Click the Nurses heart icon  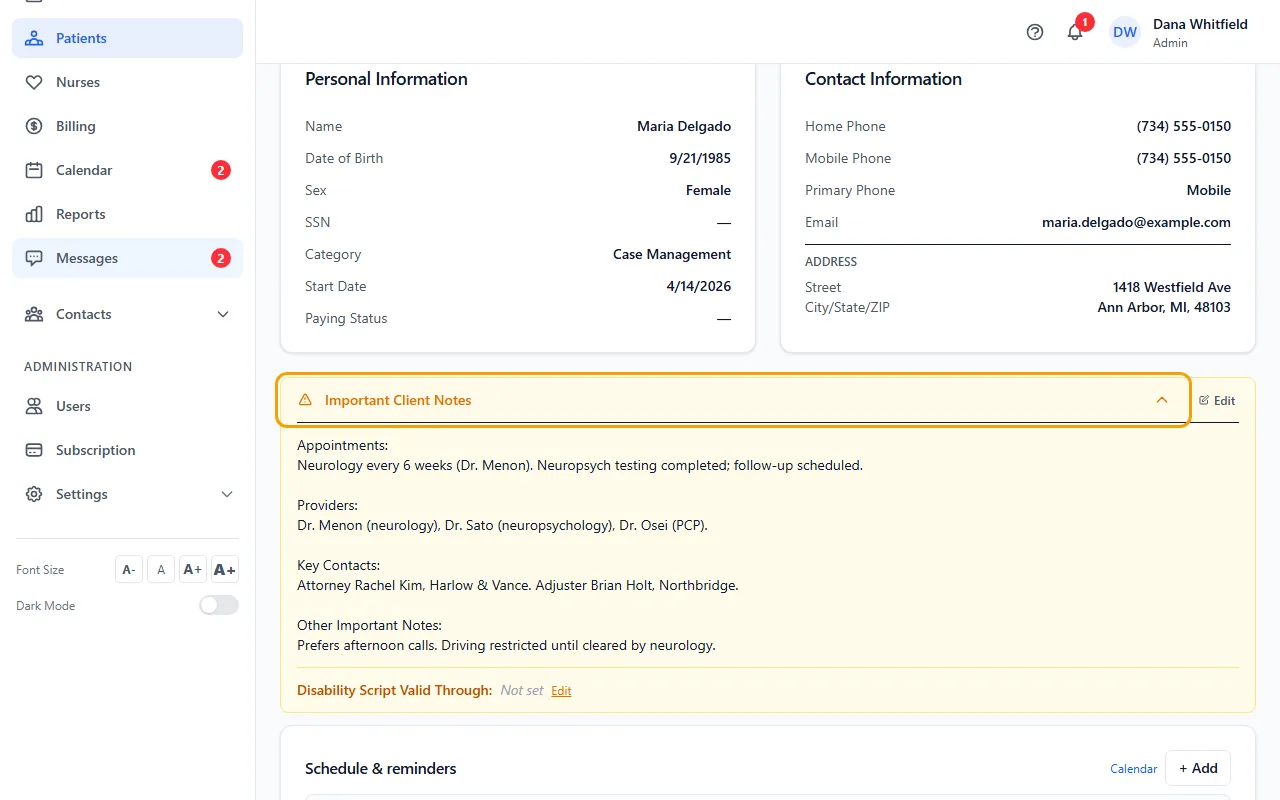pyautogui.click(x=34, y=82)
